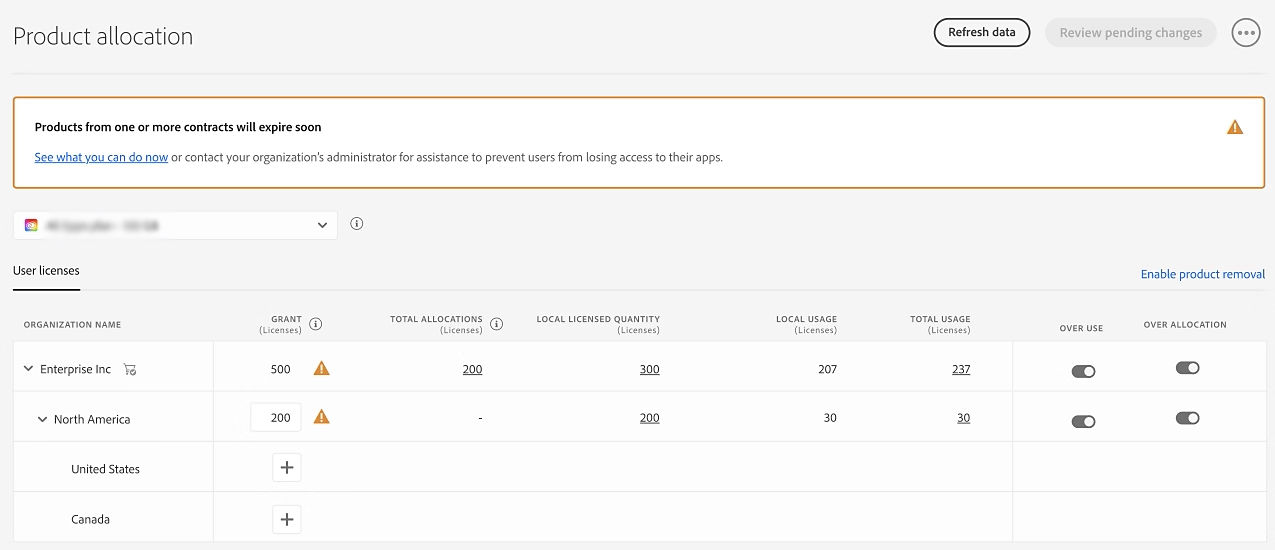Click the plus button for United States grant

pos(287,467)
